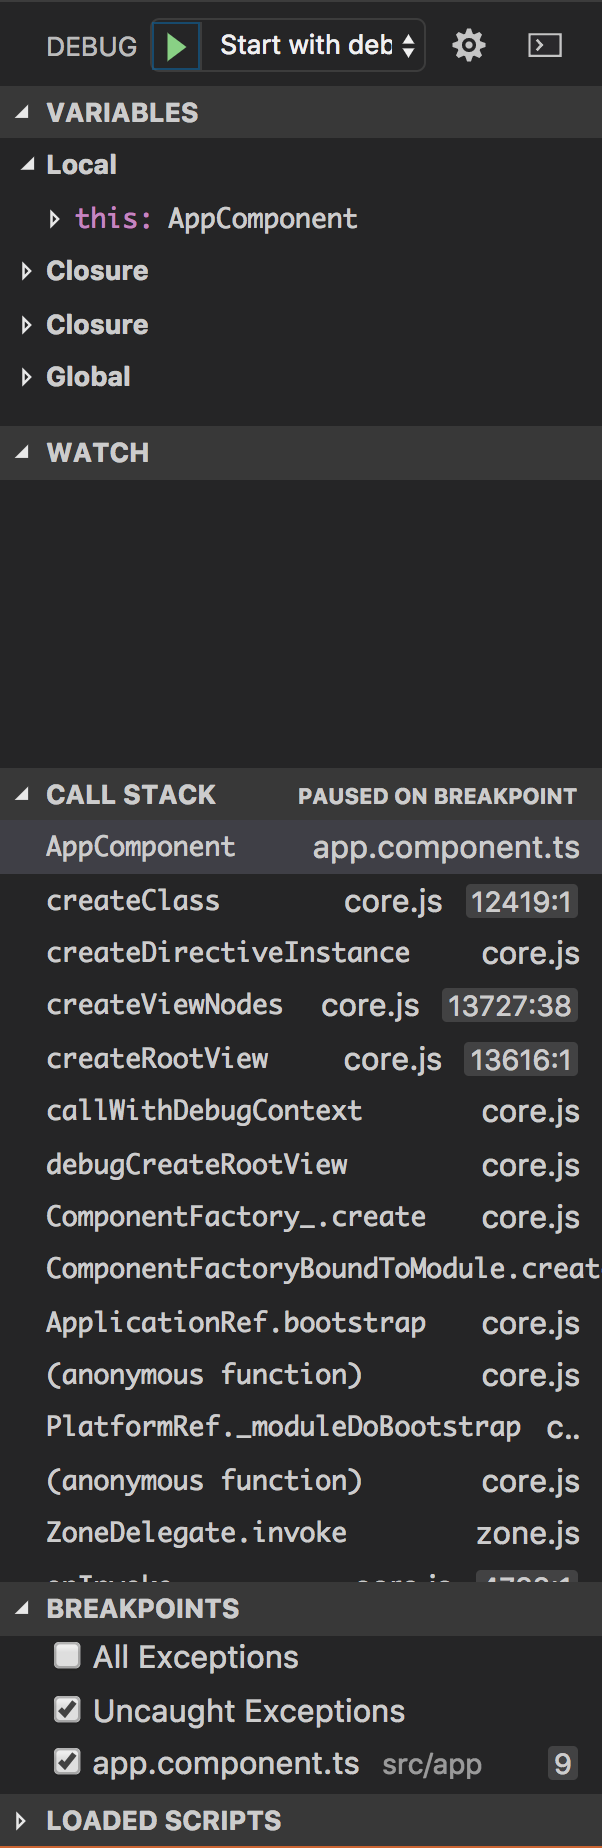Select the ZoneDelegate.invoke stack frame
Screen dimensions: 602x1848
click(x=197, y=1533)
